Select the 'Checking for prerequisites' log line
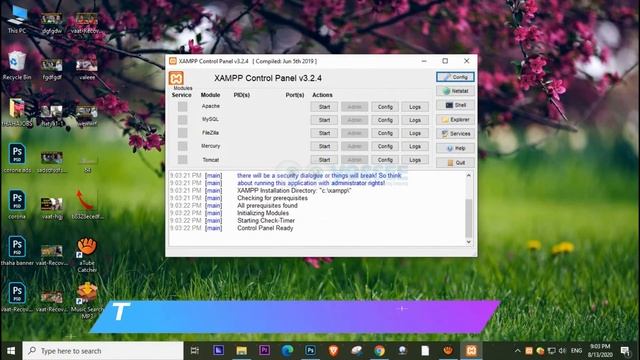Screen dimensions: 640x360 pyautogui.click(x=272, y=198)
